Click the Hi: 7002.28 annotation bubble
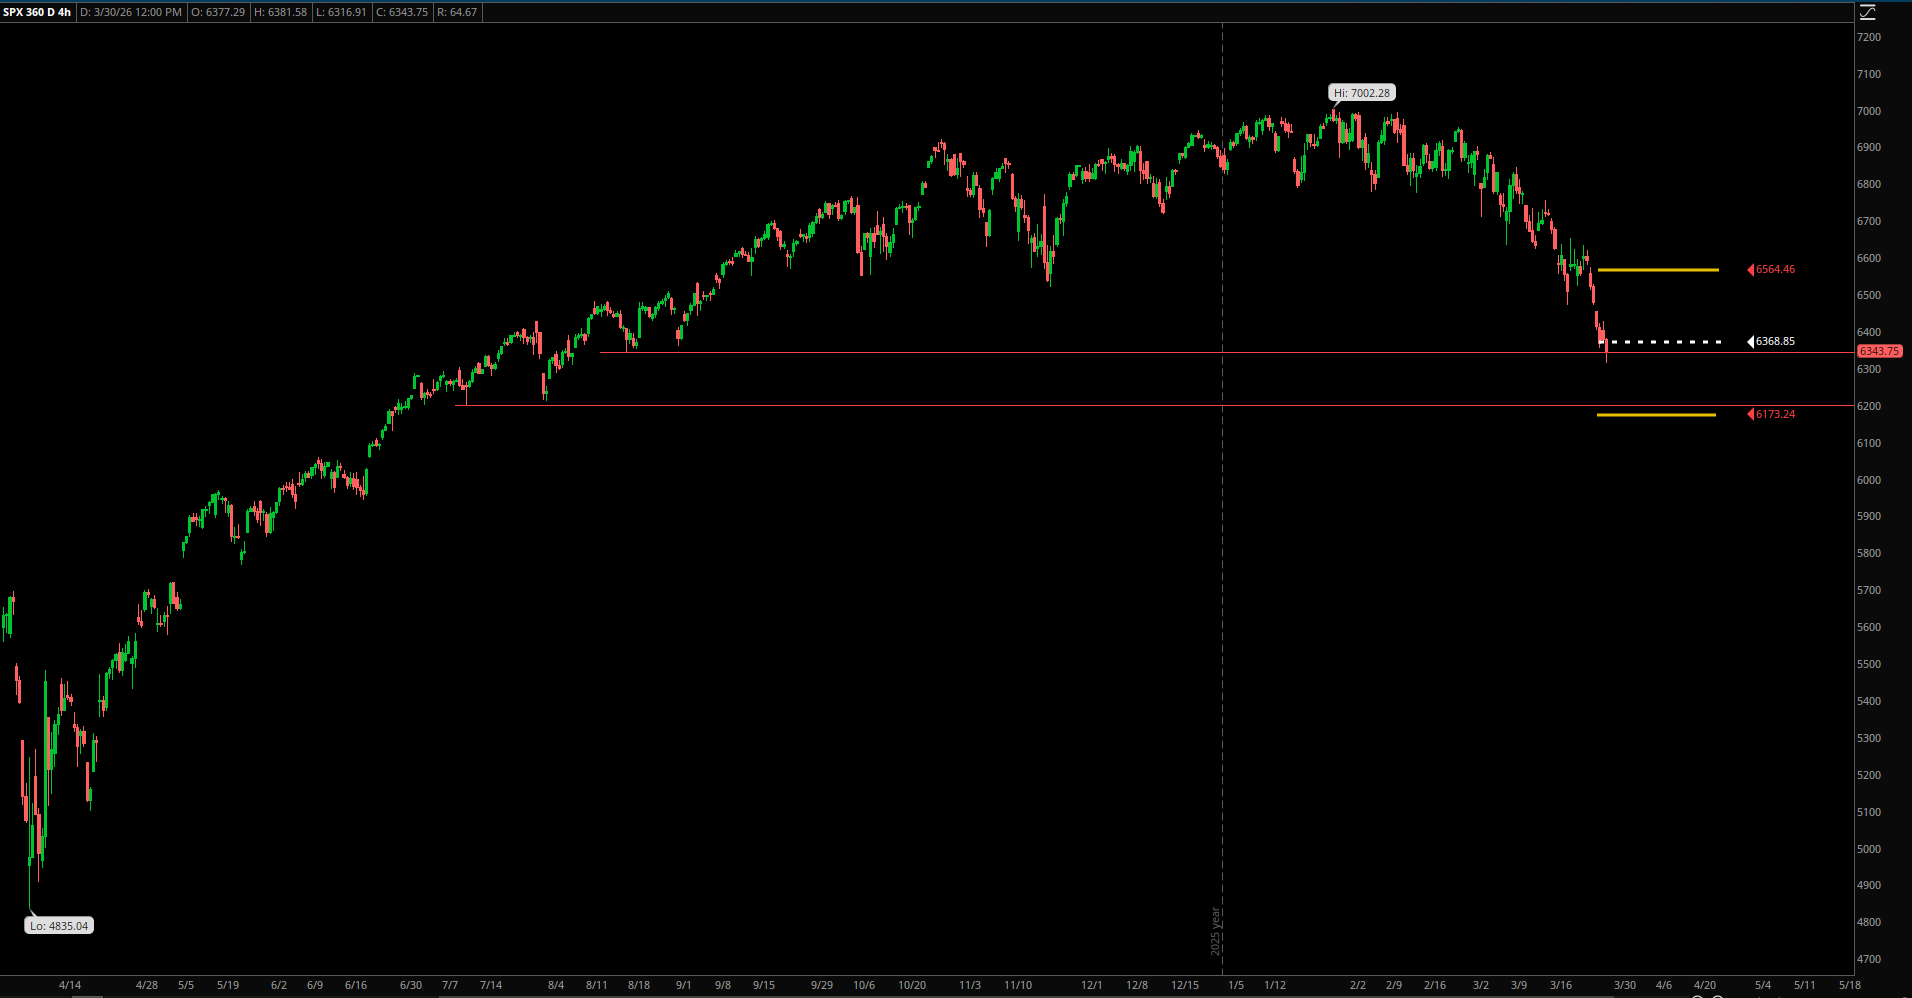1912x998 pixels. tap(1362, 92)
